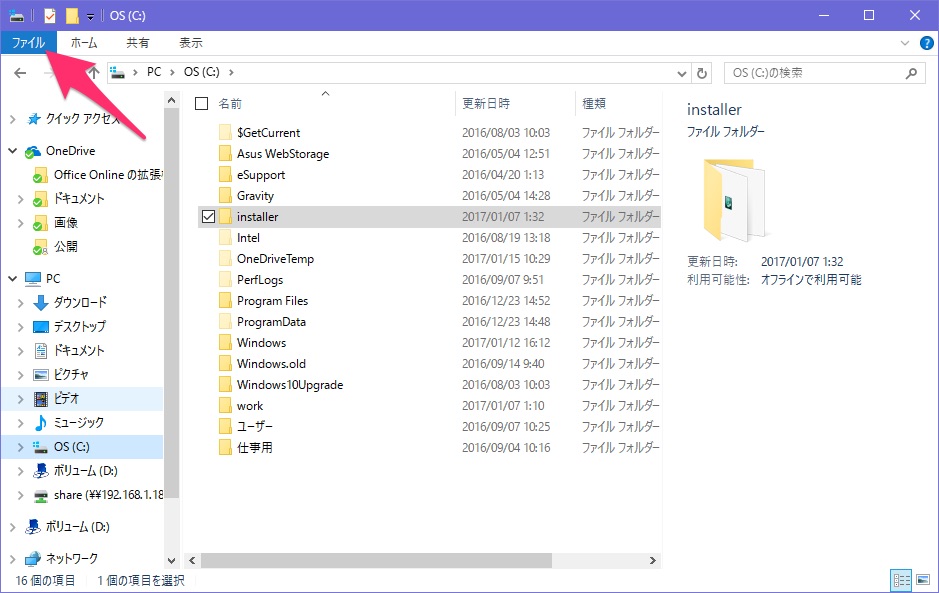Image resolution: width=939 pixels, height=593 pixels.
Task: Open OneDrive 画像 folder
Action: [65, 223]
